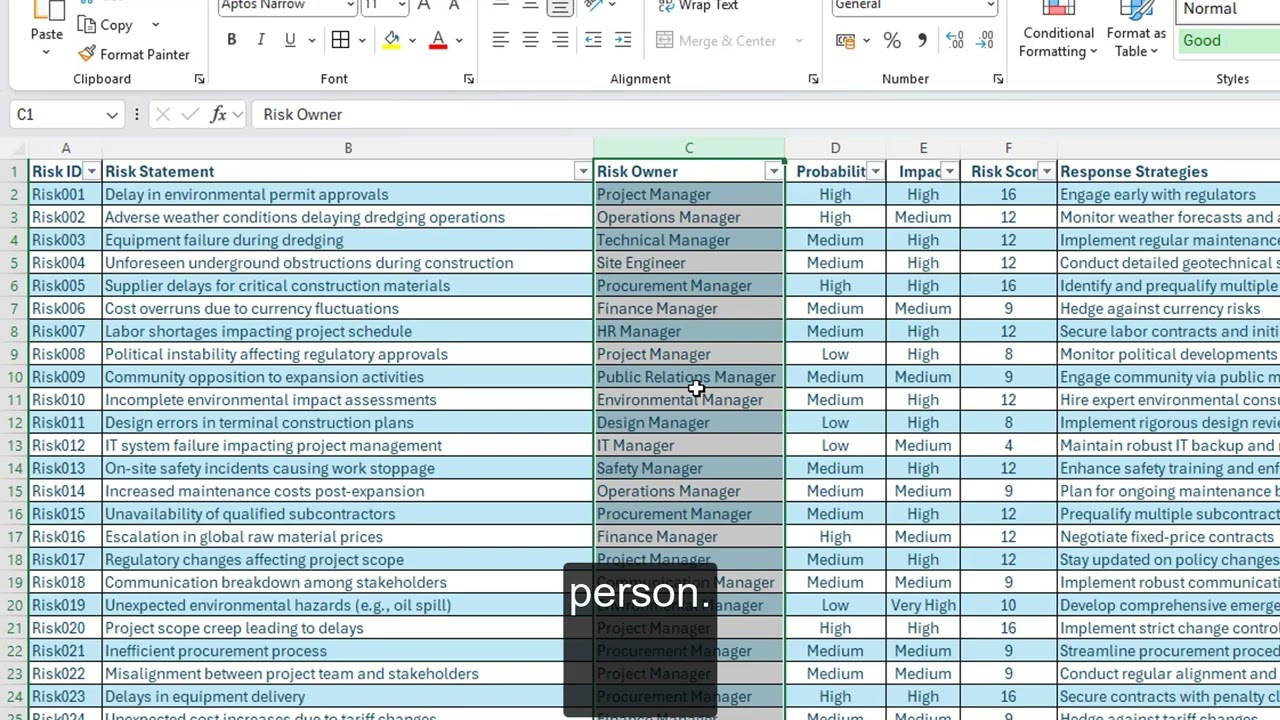Open the Paste options dropdown arrow
Viewport: 1280px width, 720px height.
click(46, 51)
